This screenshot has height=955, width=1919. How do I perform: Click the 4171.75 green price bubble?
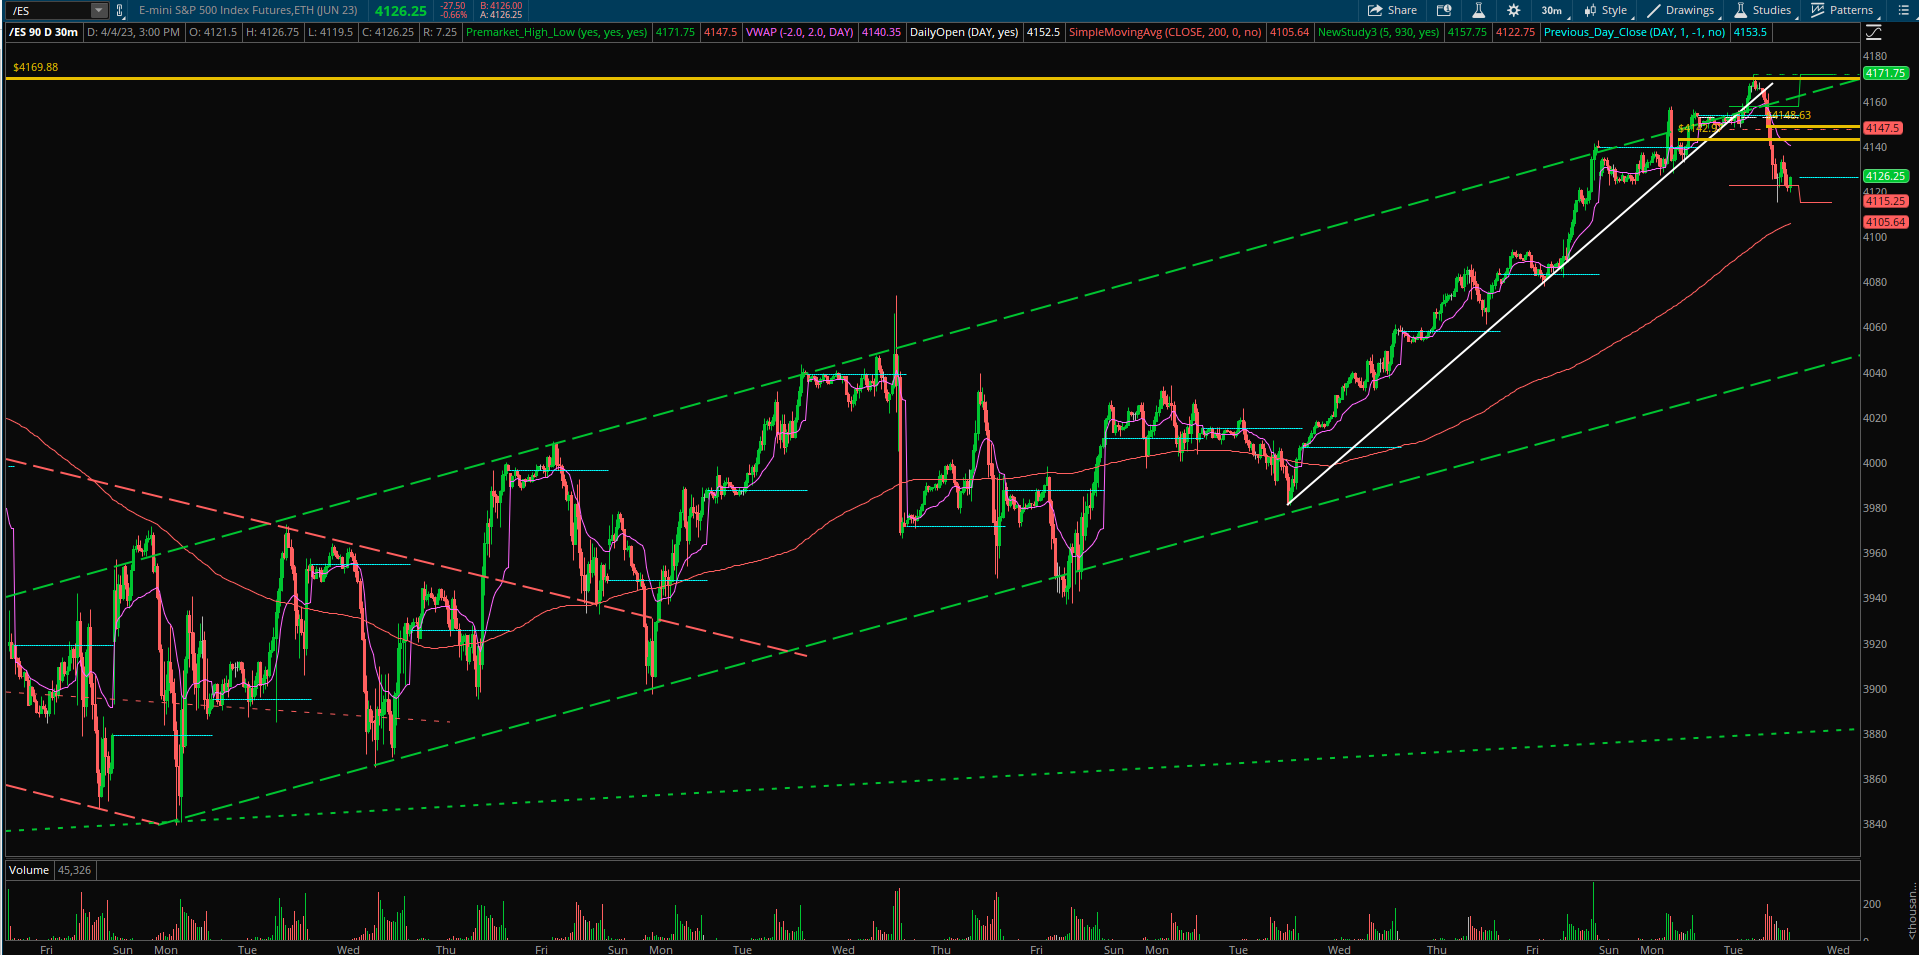pos(1885,73)
